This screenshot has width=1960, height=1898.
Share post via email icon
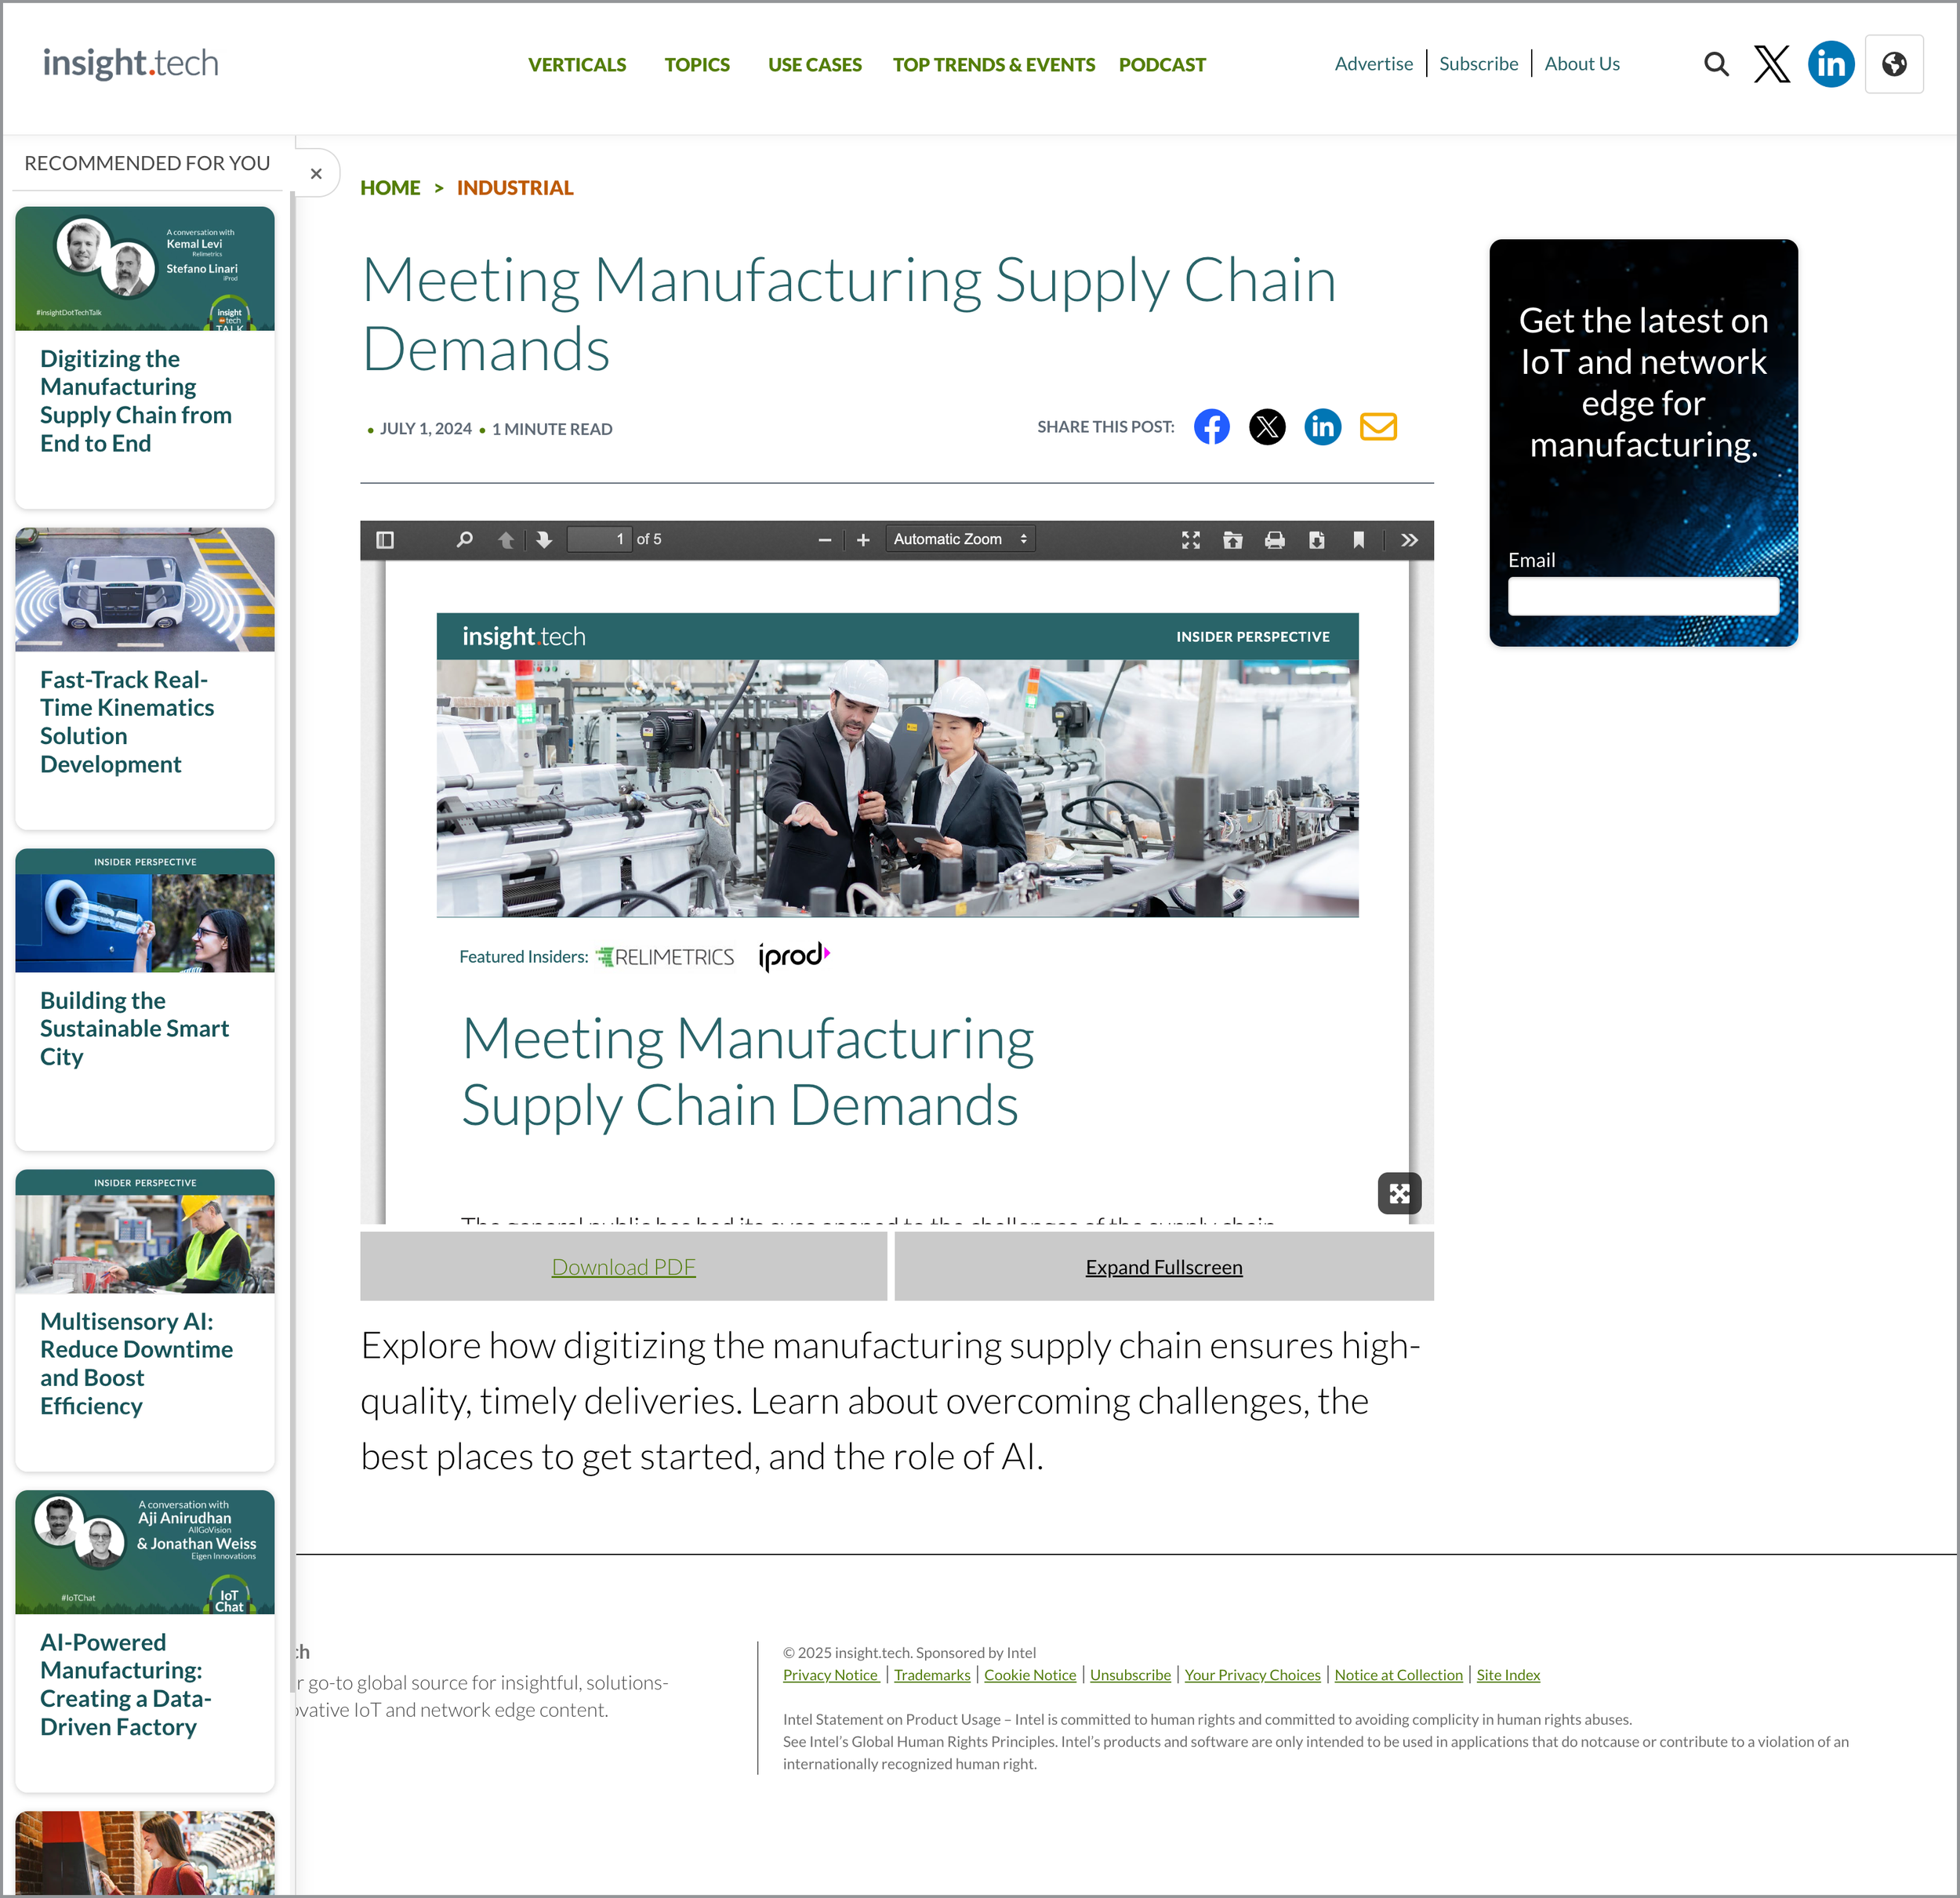(x=1378, y=427)
